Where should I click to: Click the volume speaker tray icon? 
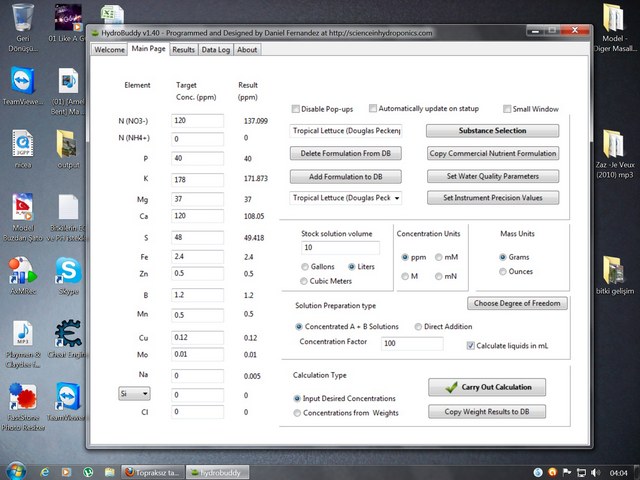pyautogui.click(x=596, y=473)
